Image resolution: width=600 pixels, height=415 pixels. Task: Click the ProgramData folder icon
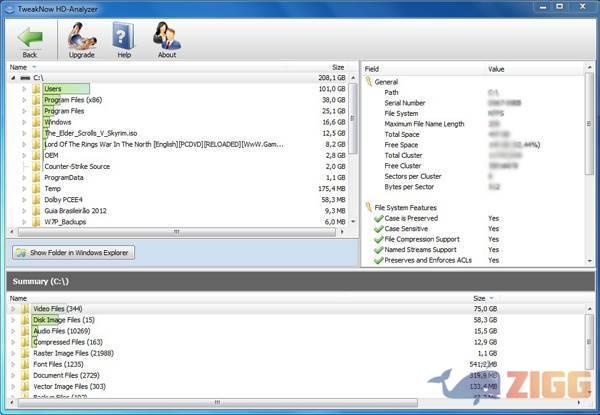[x=36, y=178]
